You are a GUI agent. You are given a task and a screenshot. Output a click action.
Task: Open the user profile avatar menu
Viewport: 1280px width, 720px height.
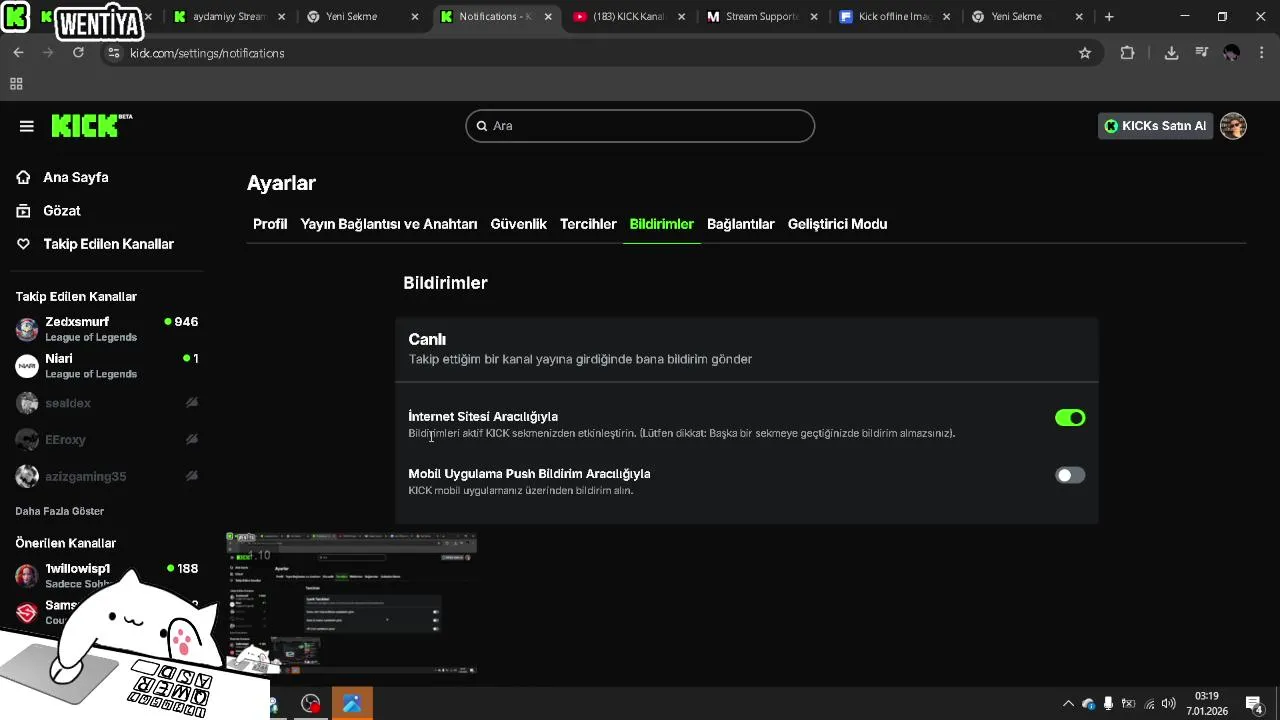pyautogui.click(x=1233, y=126)
